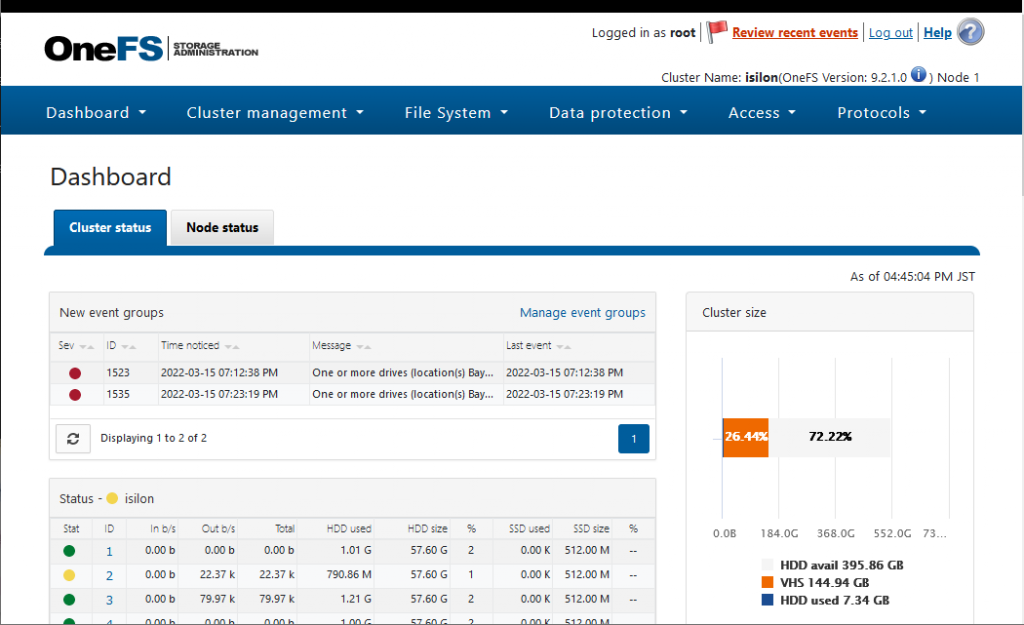Refresh the new event groups list
This screenshot has width=1024, height=625.
pos(73,438)
